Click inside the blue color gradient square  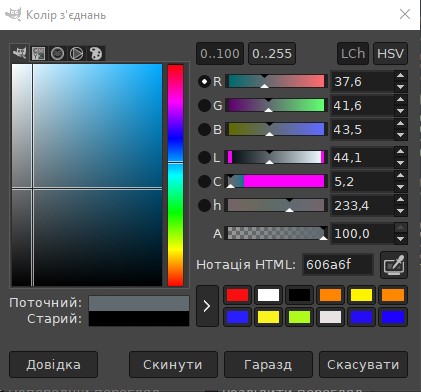(87, 175)
